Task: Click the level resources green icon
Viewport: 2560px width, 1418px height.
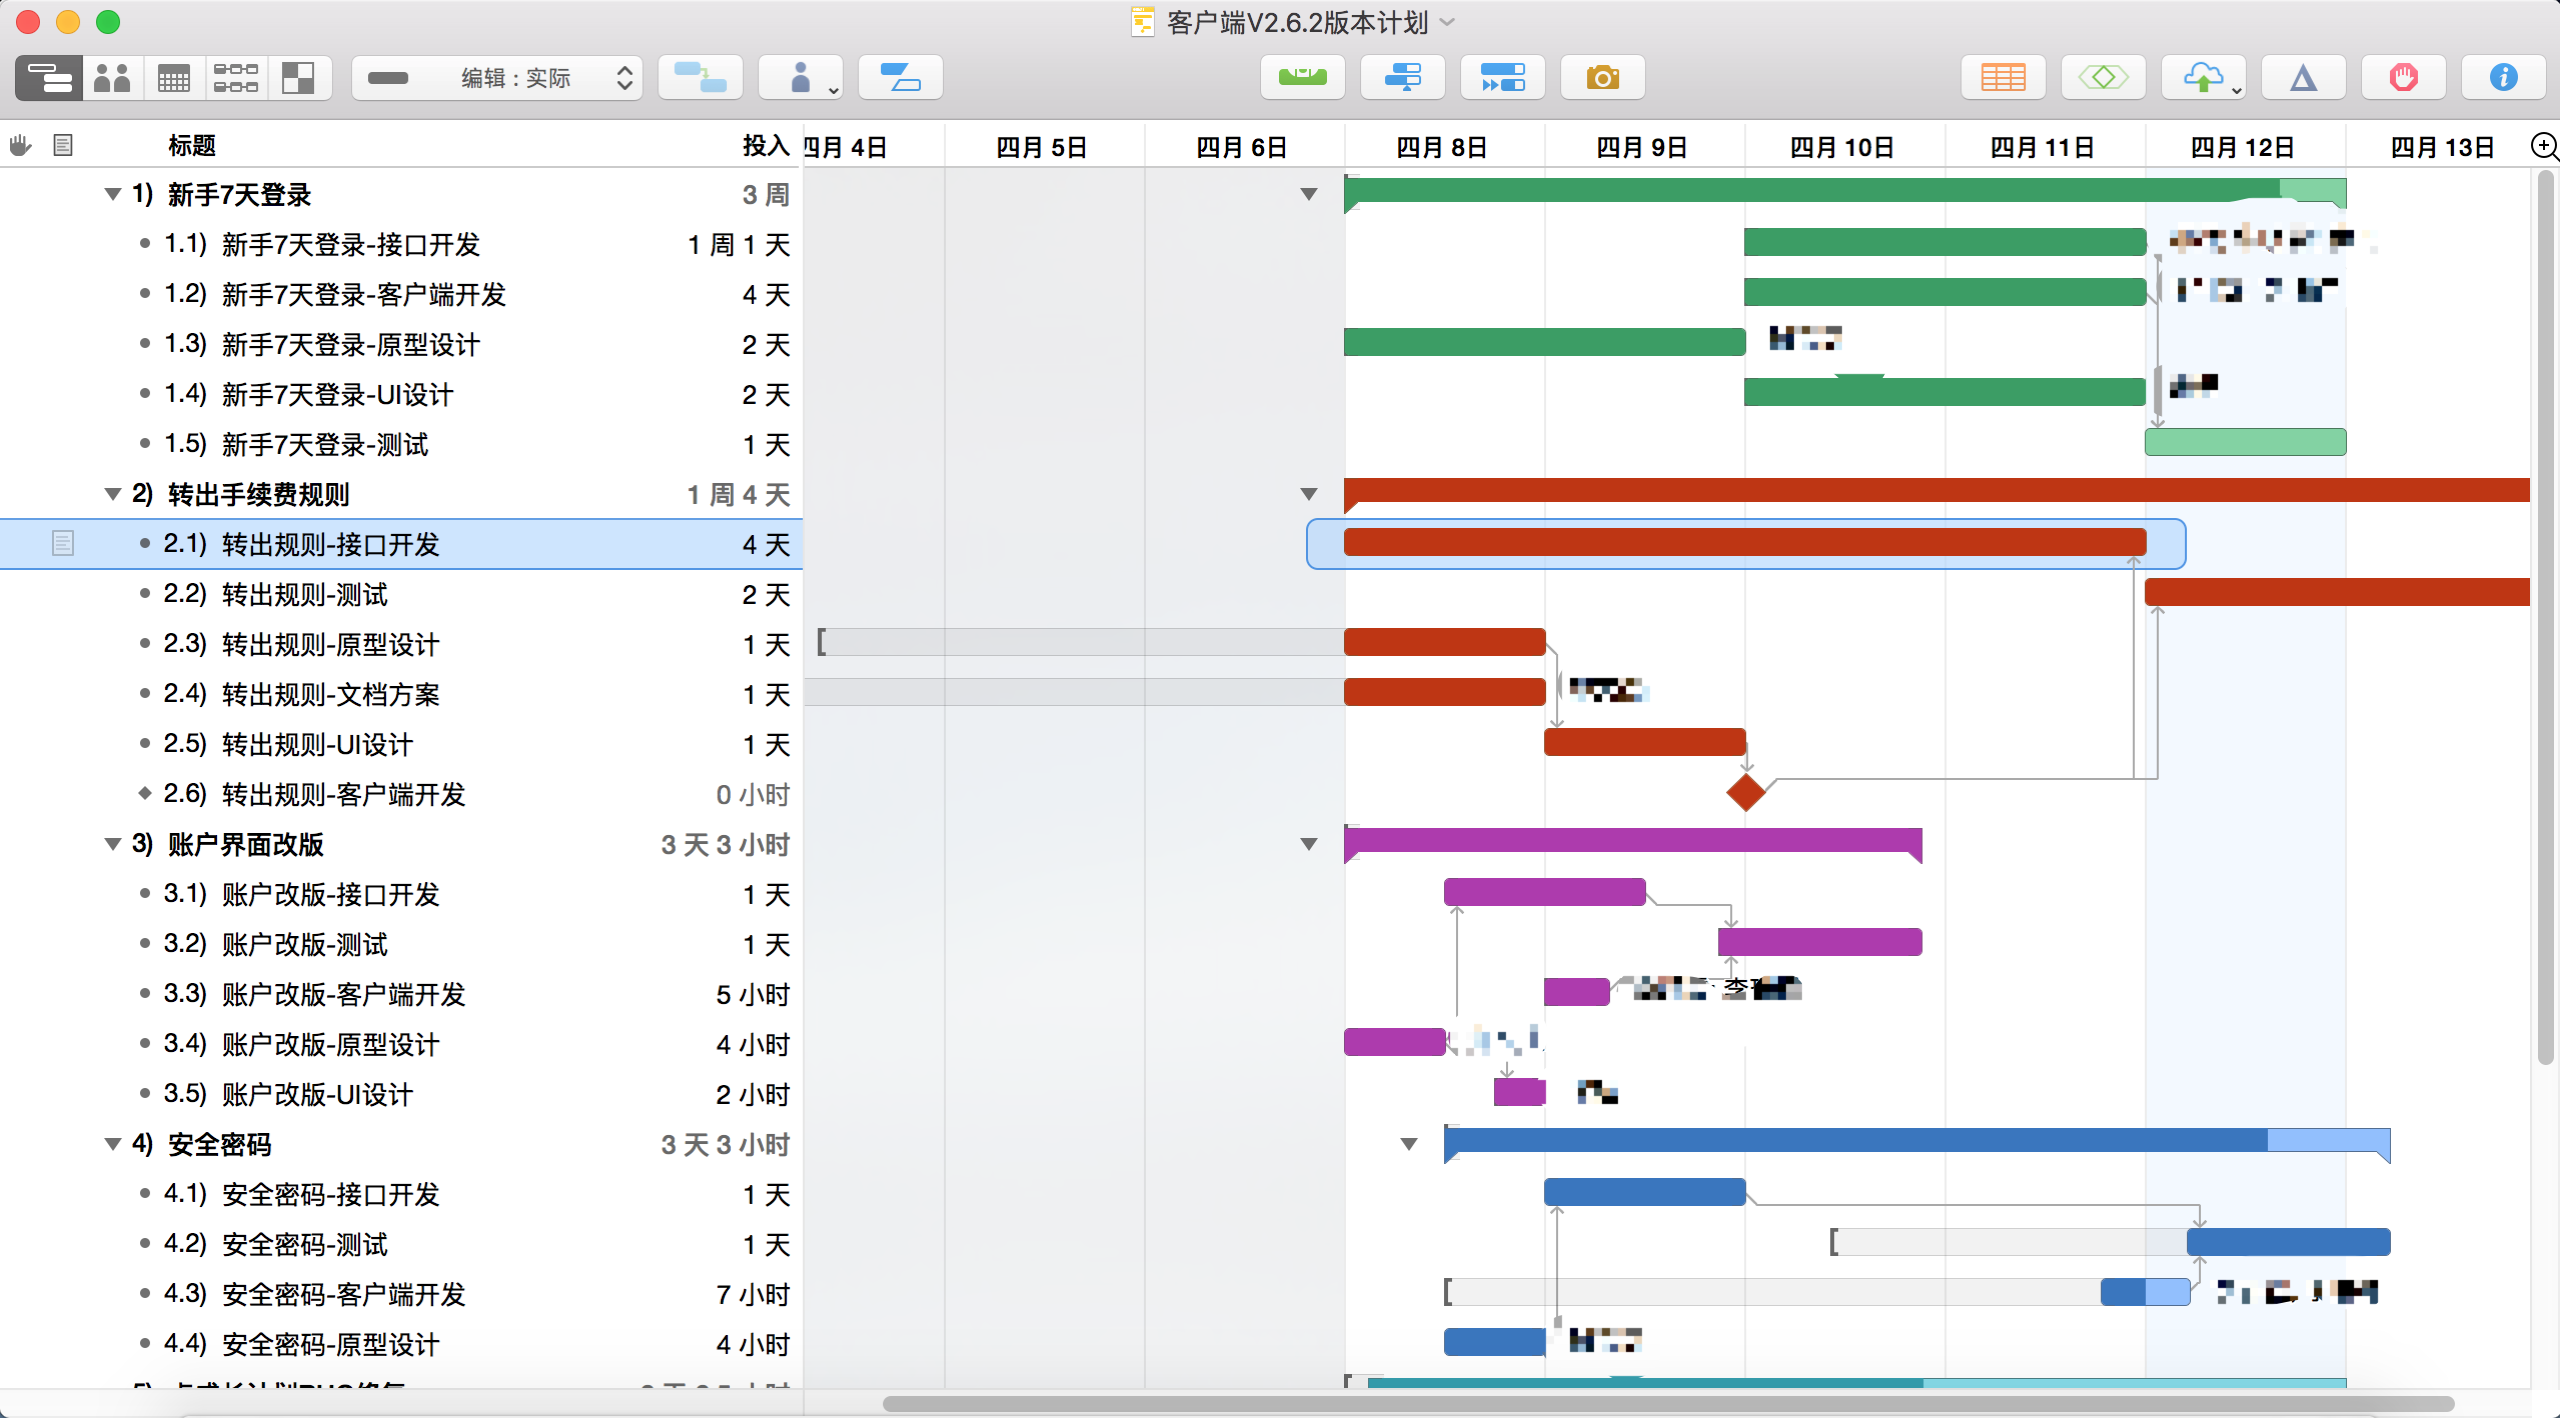Action: (x=1302, y=77)
